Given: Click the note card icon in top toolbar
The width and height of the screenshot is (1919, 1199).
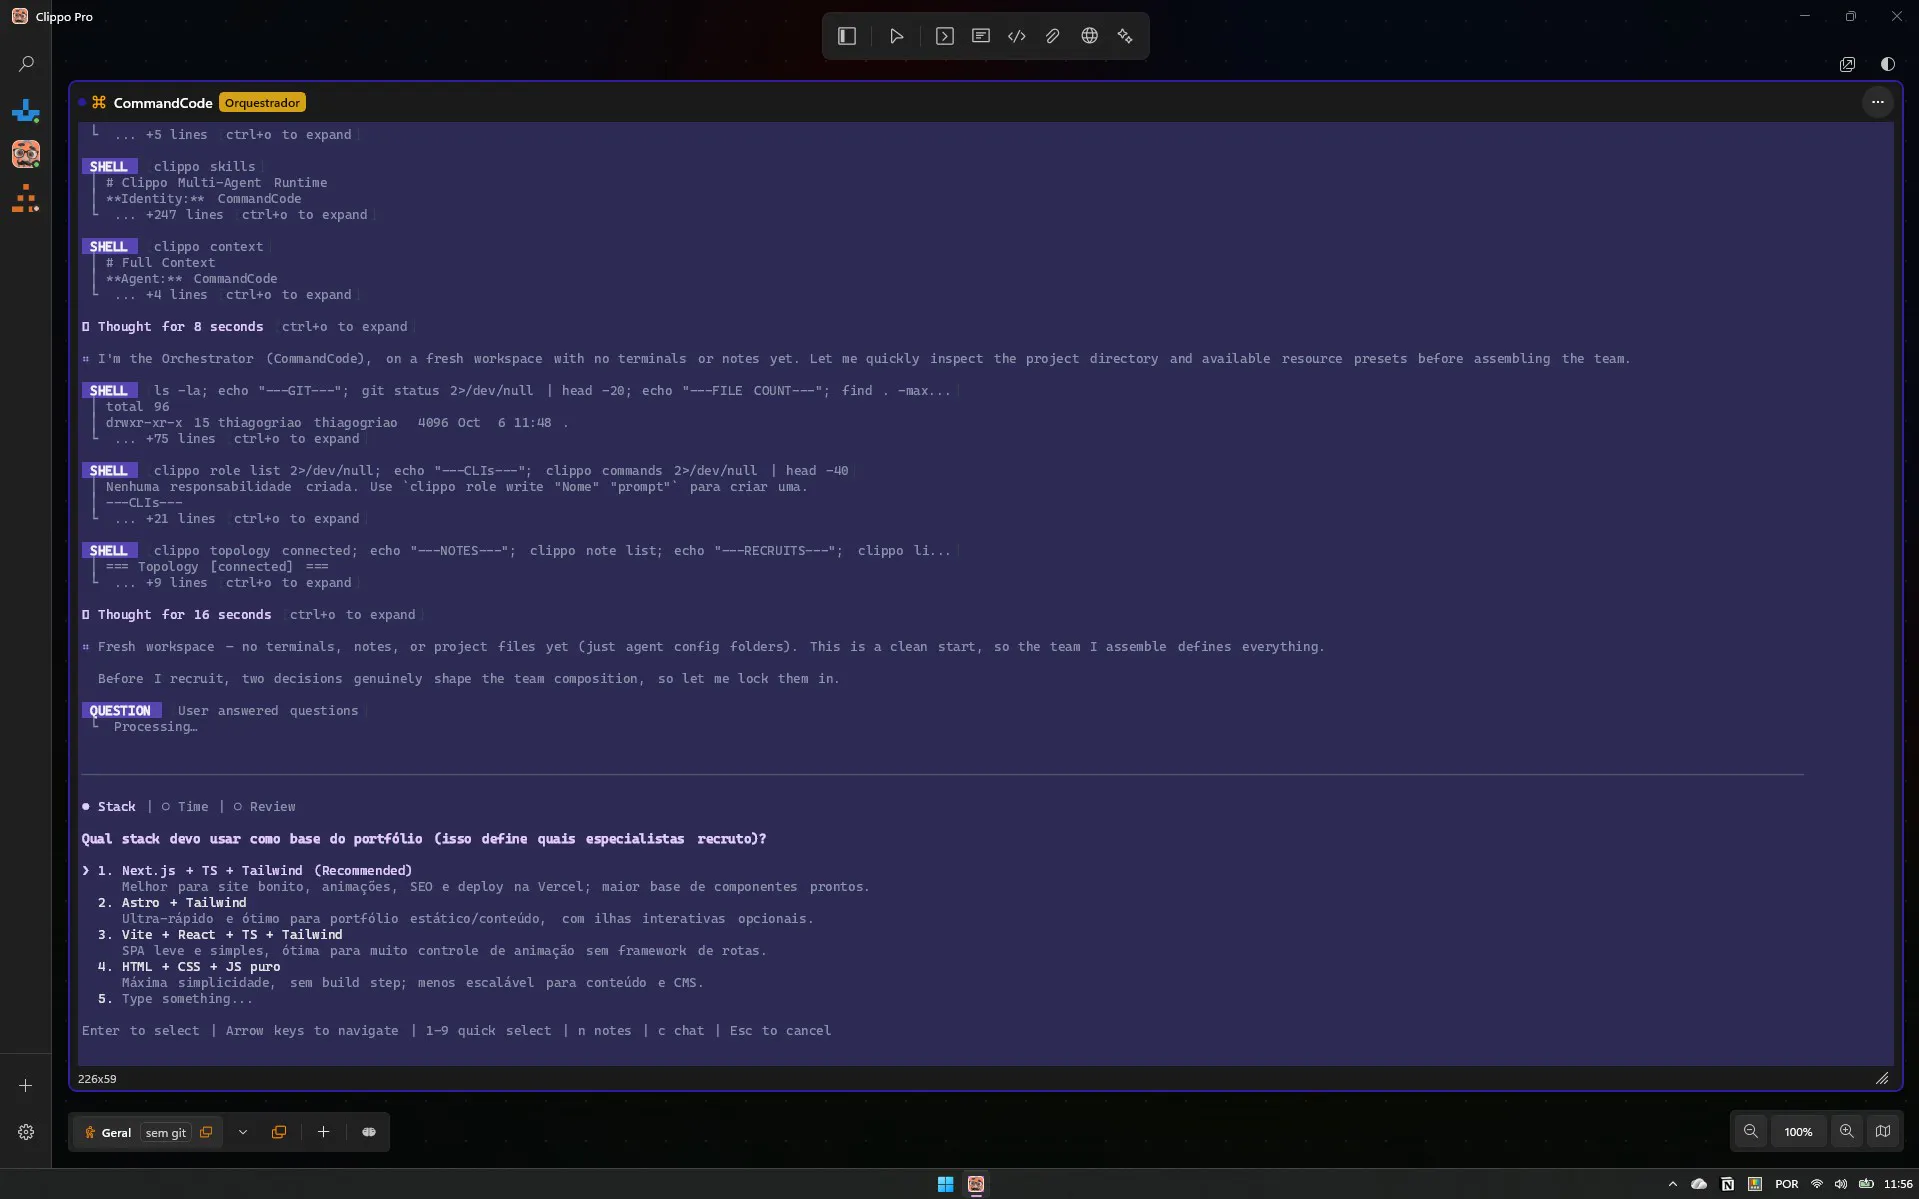Looking at the screenshot, I should 981,36.
